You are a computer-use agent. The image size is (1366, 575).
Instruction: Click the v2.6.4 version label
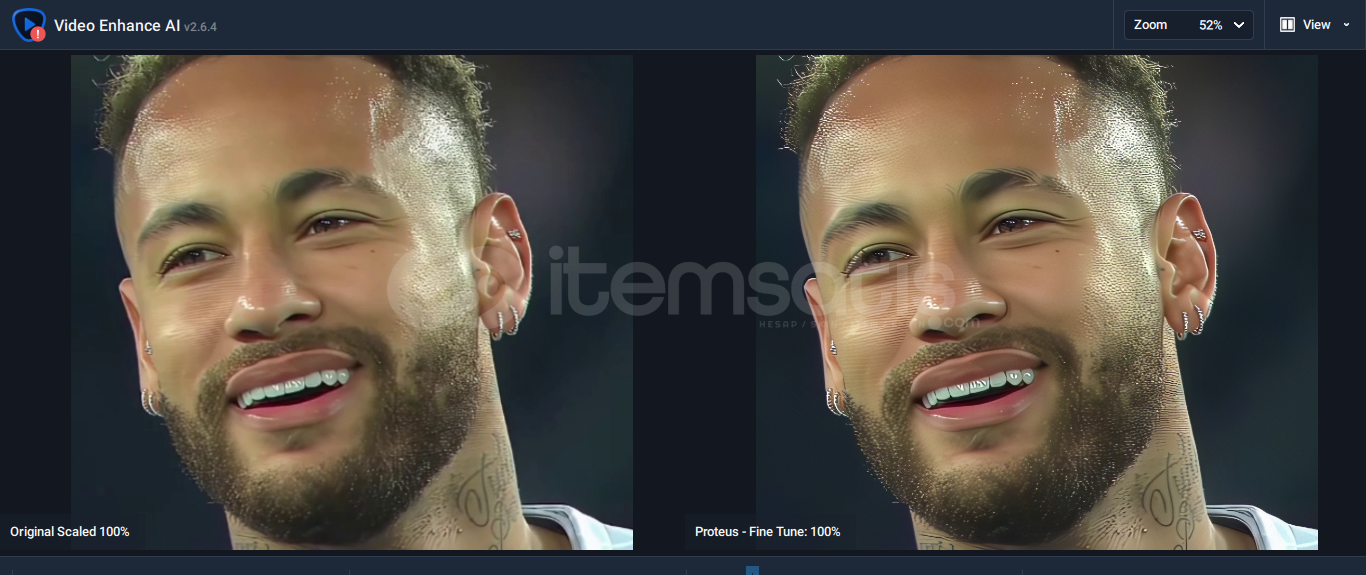(x=200, y=27)
